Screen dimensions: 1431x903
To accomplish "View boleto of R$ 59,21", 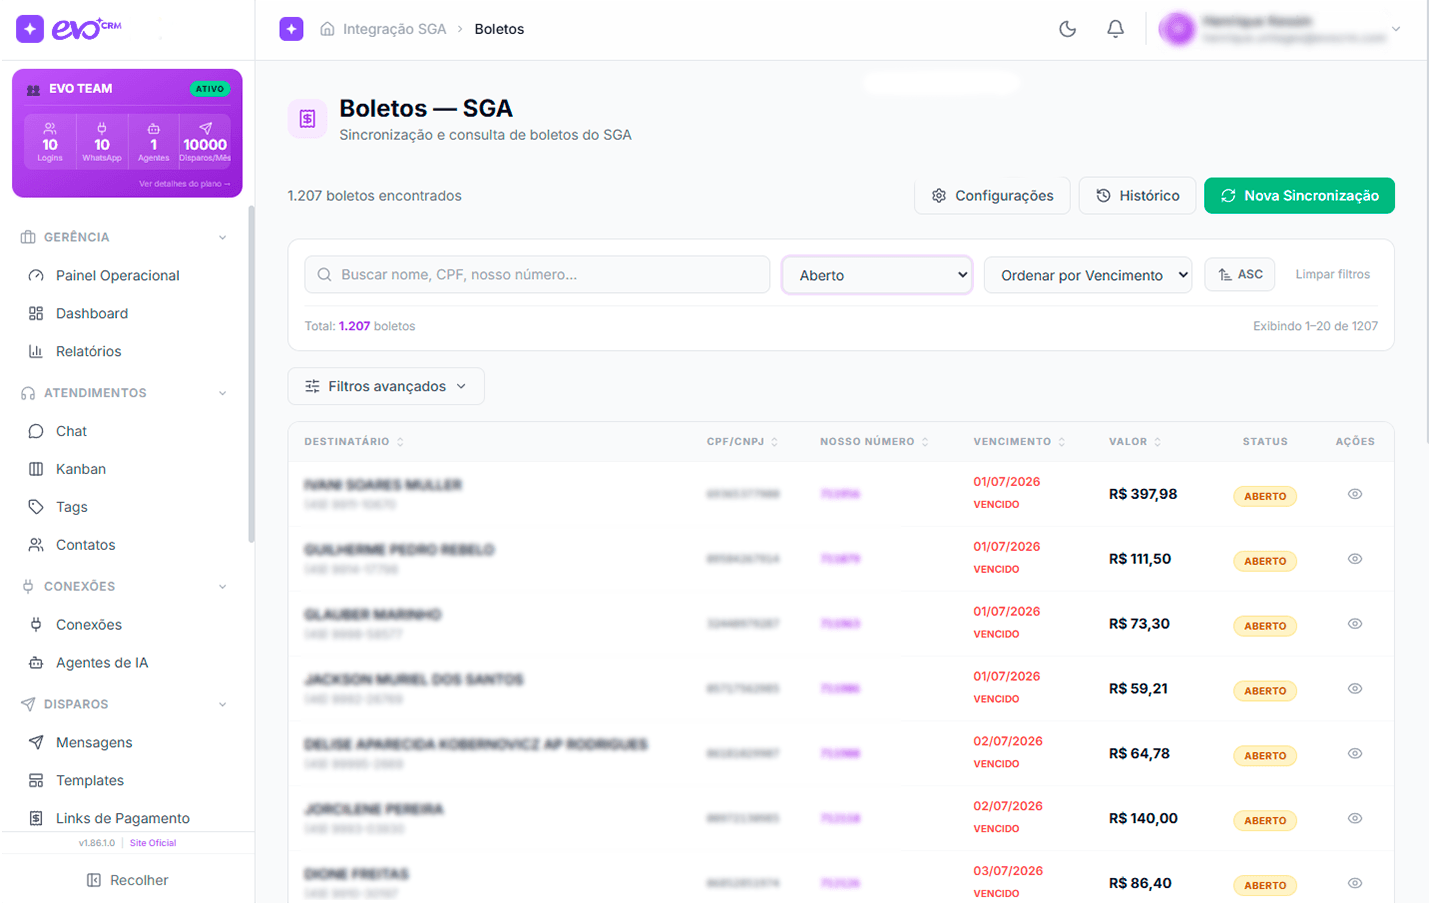I will click(x=1355, y=689).
